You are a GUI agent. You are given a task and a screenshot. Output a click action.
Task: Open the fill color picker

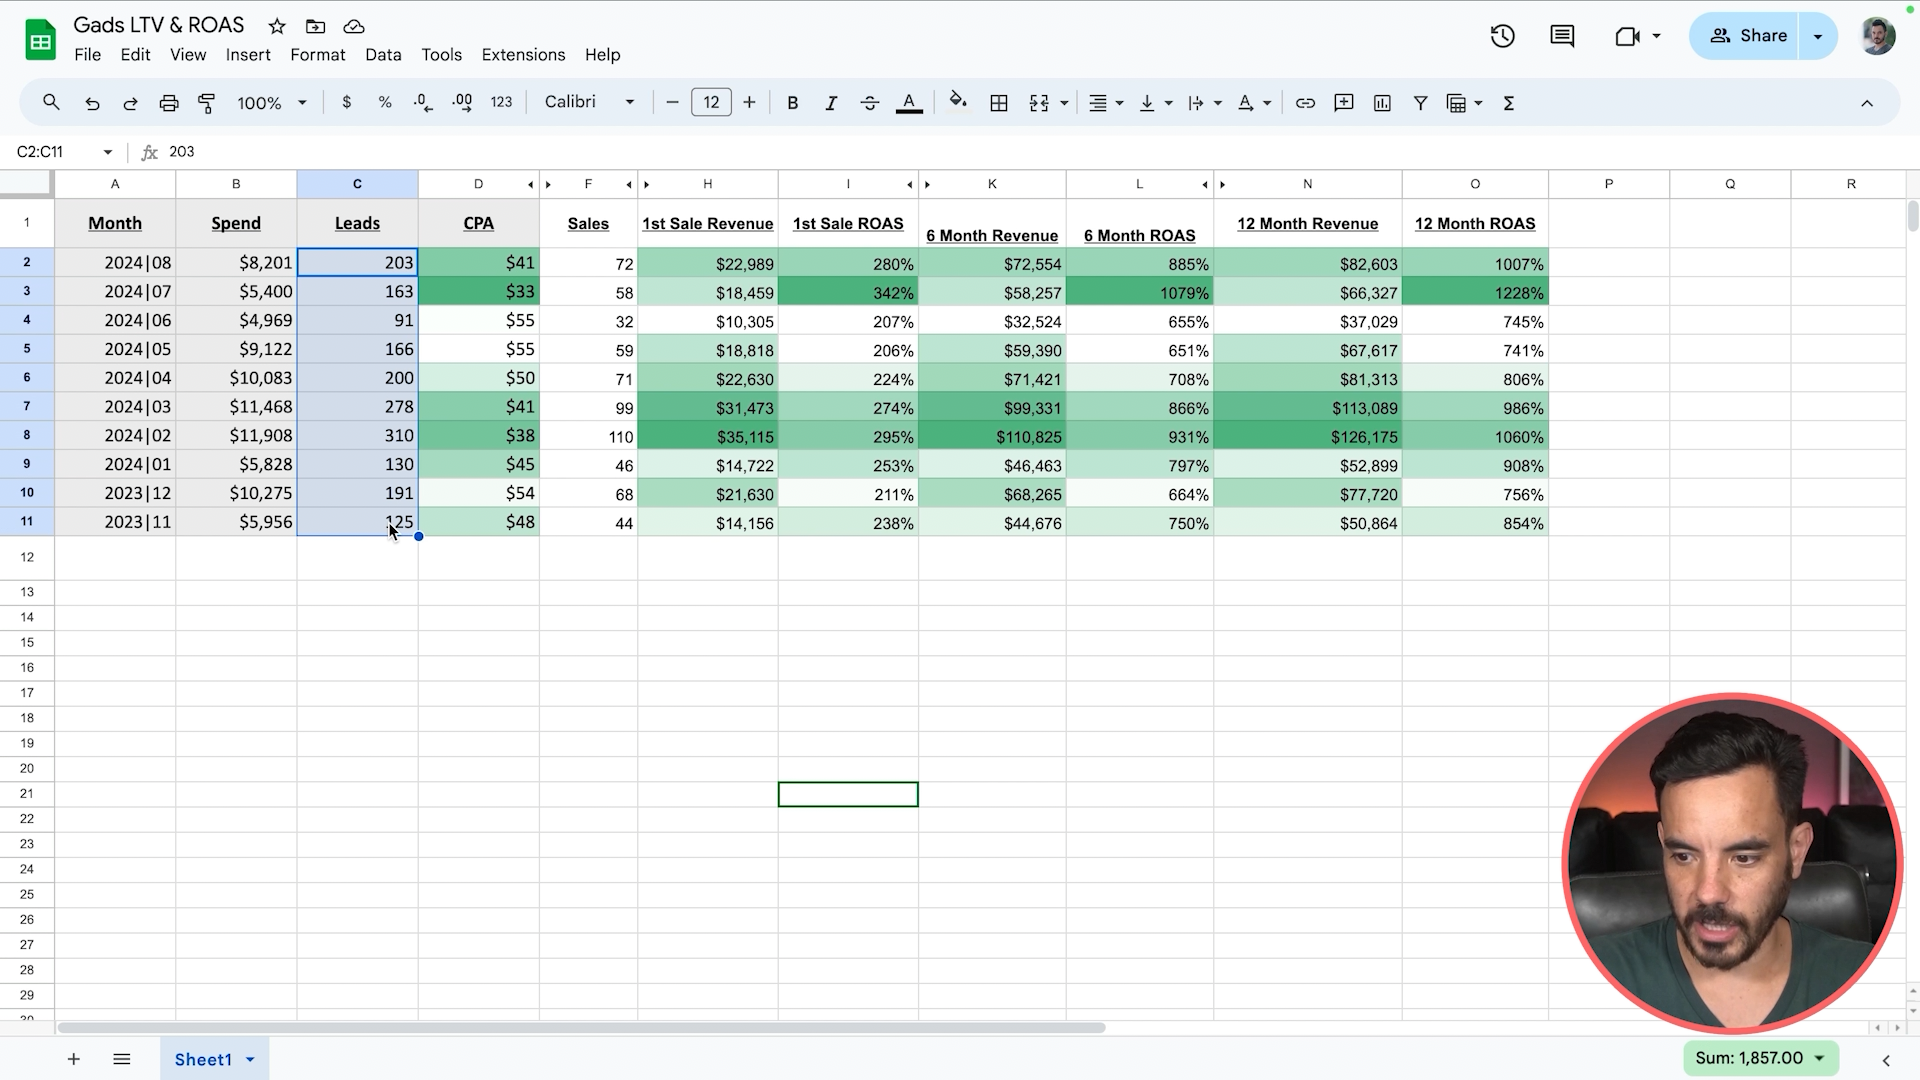pos(958,102)
